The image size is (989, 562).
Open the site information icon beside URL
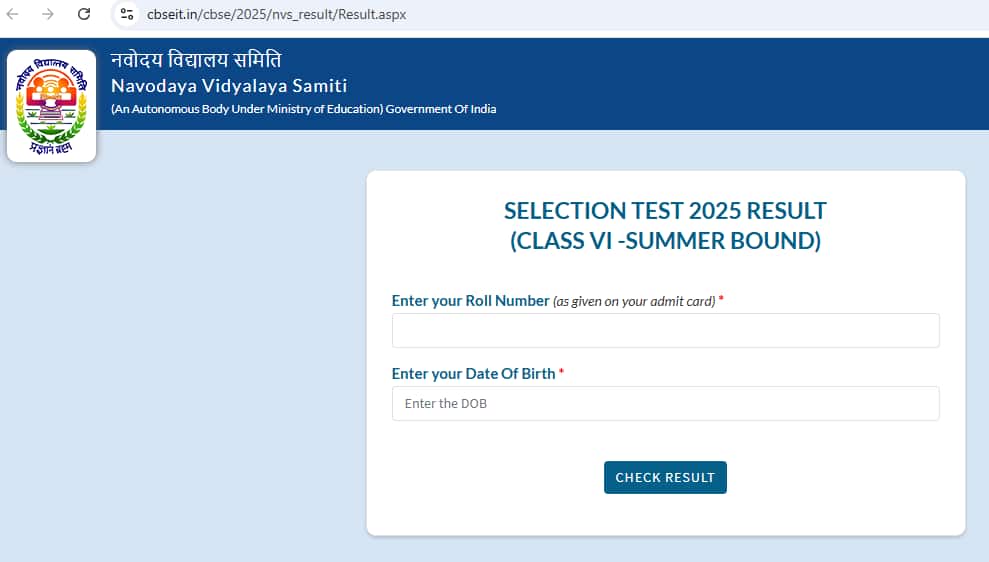[x=127, y=14]
